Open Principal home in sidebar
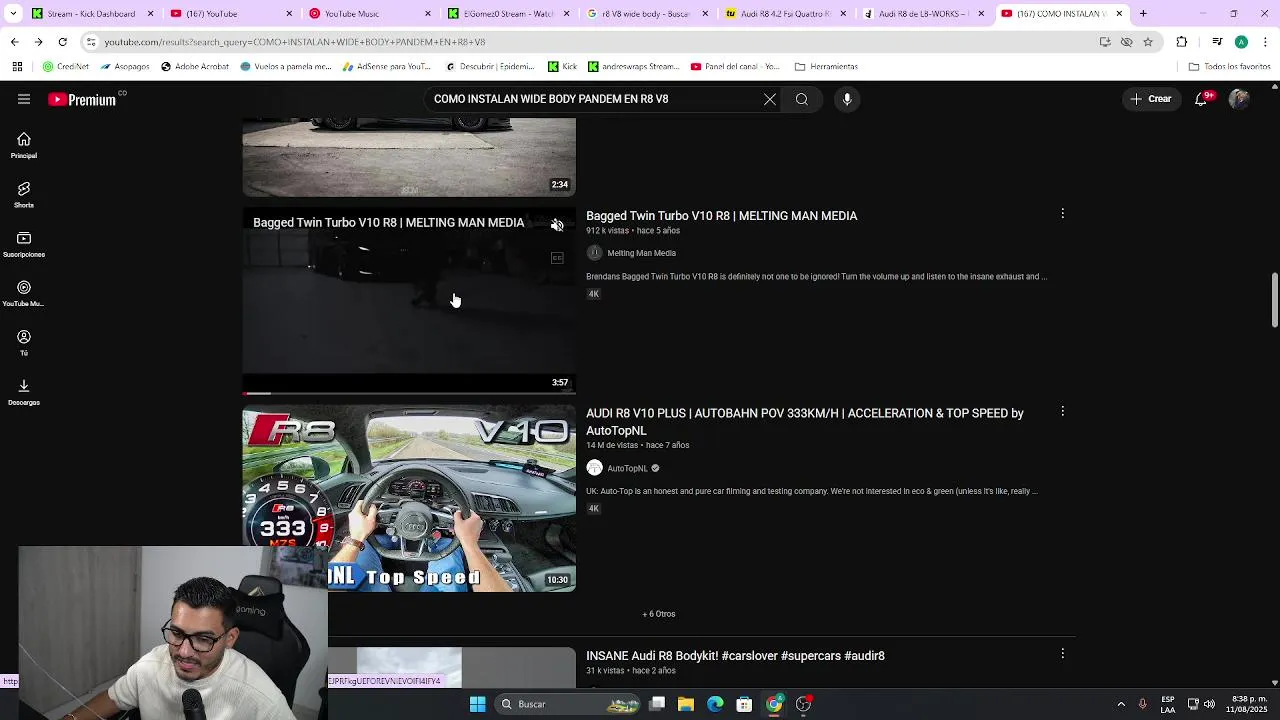 coord(24,146)
